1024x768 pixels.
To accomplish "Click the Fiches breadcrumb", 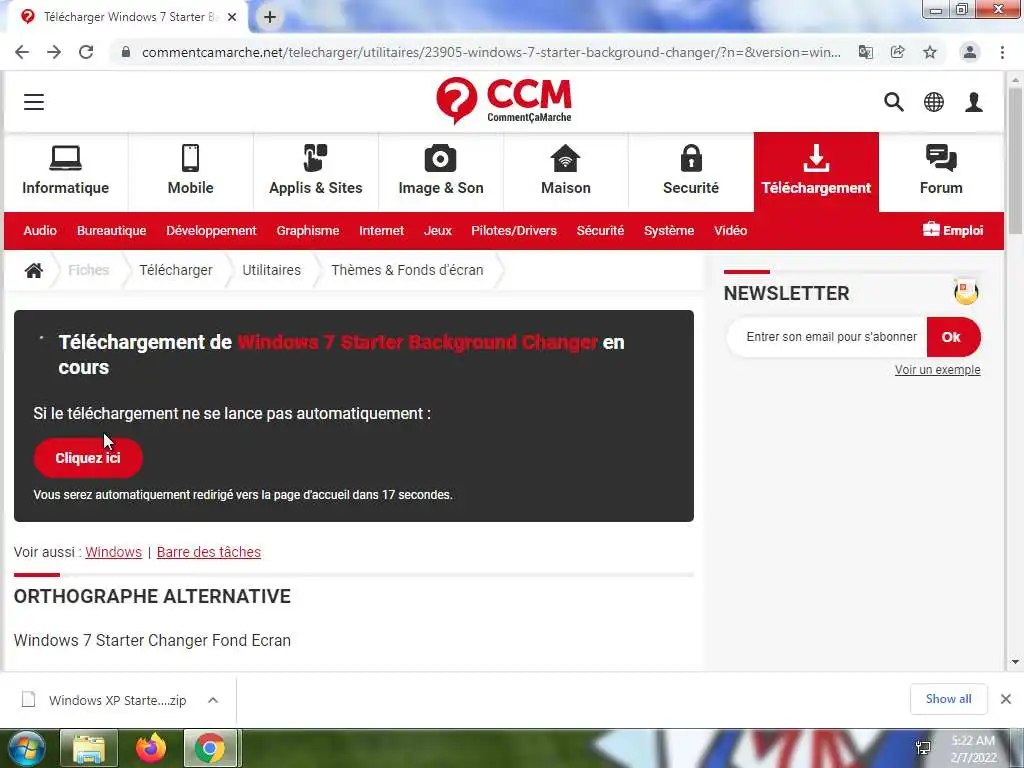I will click(88, 270).
